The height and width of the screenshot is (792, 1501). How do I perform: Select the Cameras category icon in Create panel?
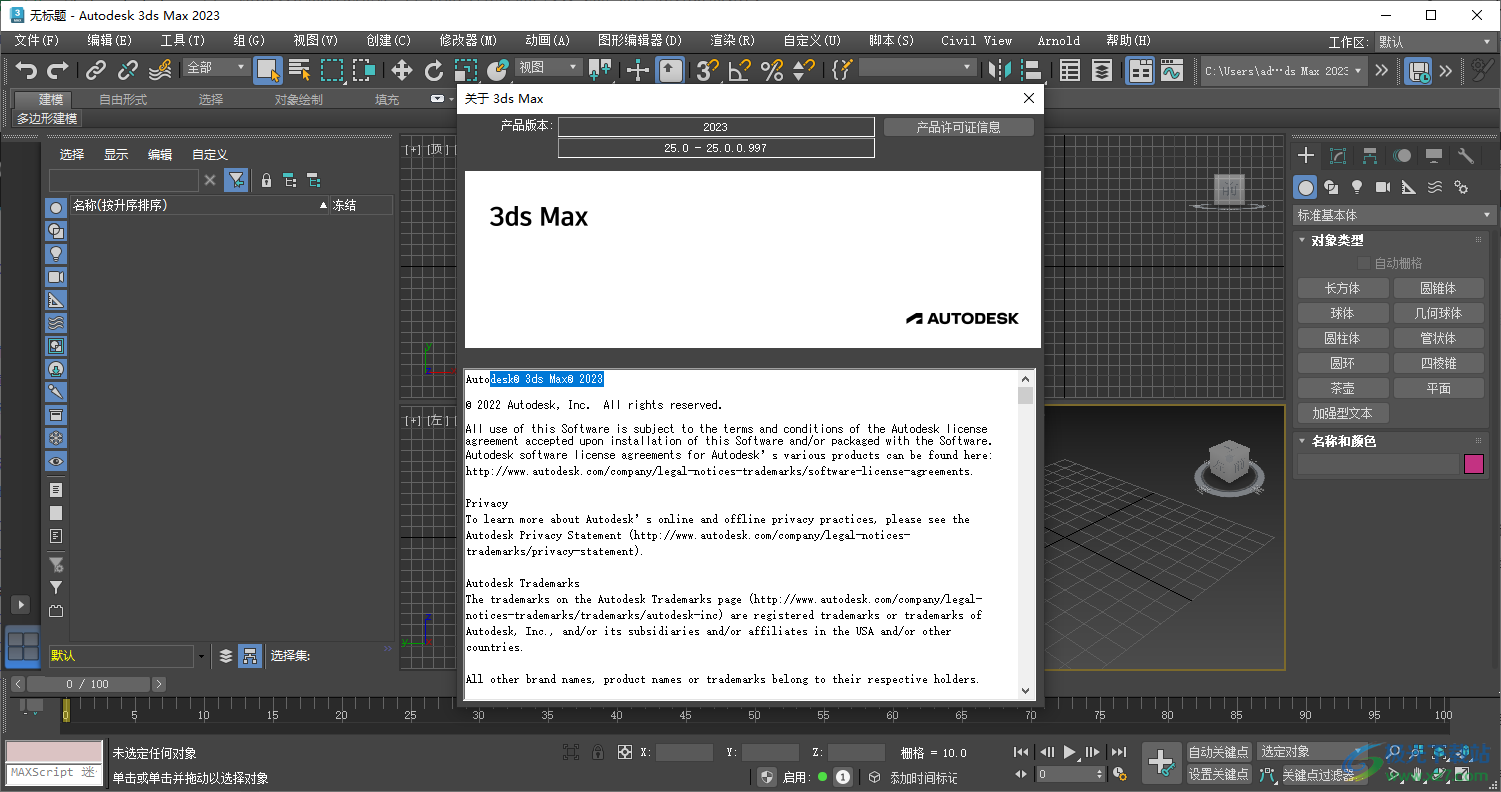pos(1383,187)
